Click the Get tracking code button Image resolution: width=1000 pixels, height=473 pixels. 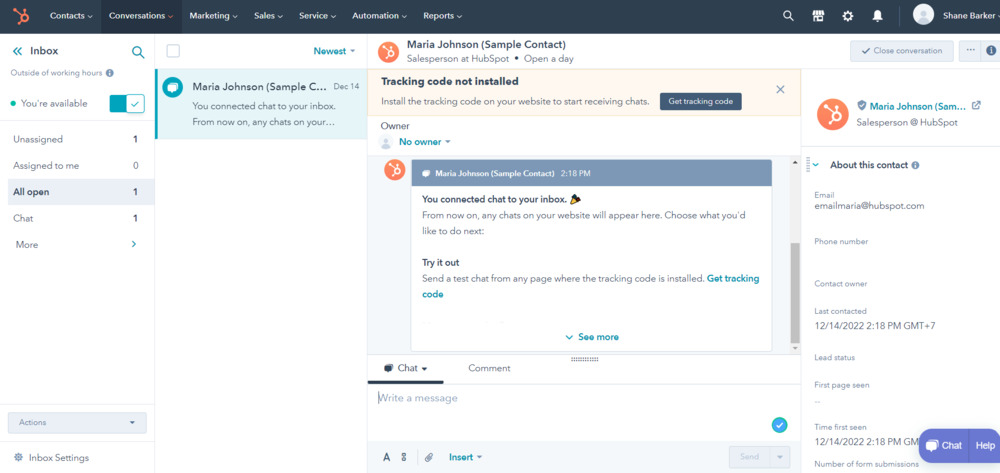700,101
